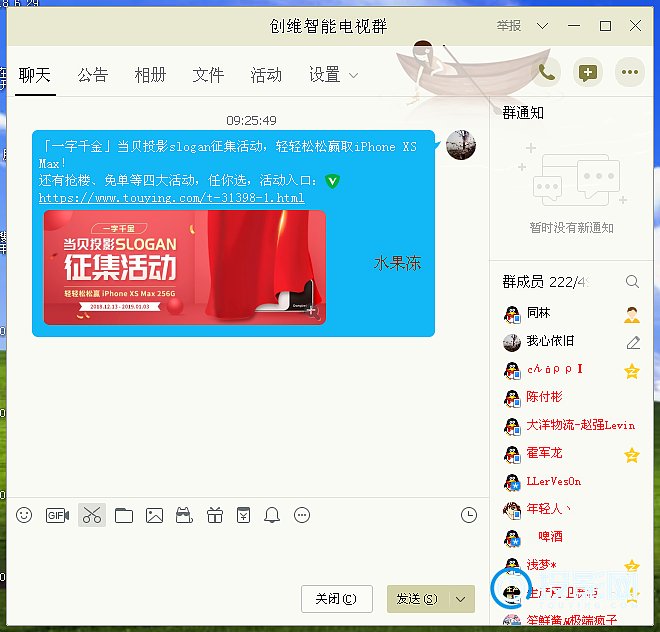Open the title bar dropdown arrow menu
The image size is (660, 632).
[543, 26]
